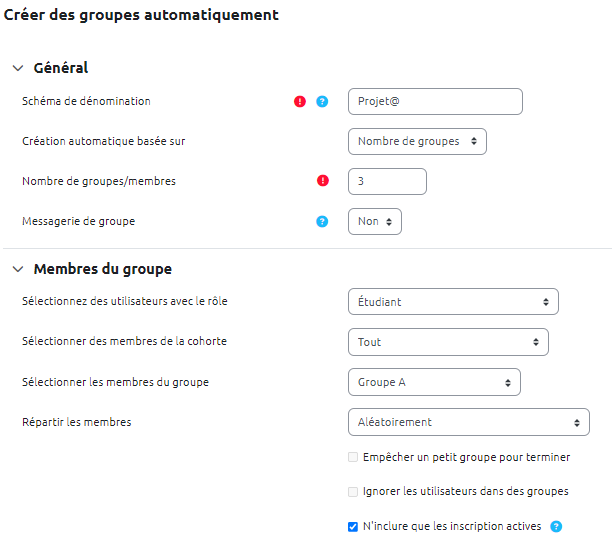Open the Étudiant role dropdown
Screen dimensions: 612x545
click(x=452, y=301)
